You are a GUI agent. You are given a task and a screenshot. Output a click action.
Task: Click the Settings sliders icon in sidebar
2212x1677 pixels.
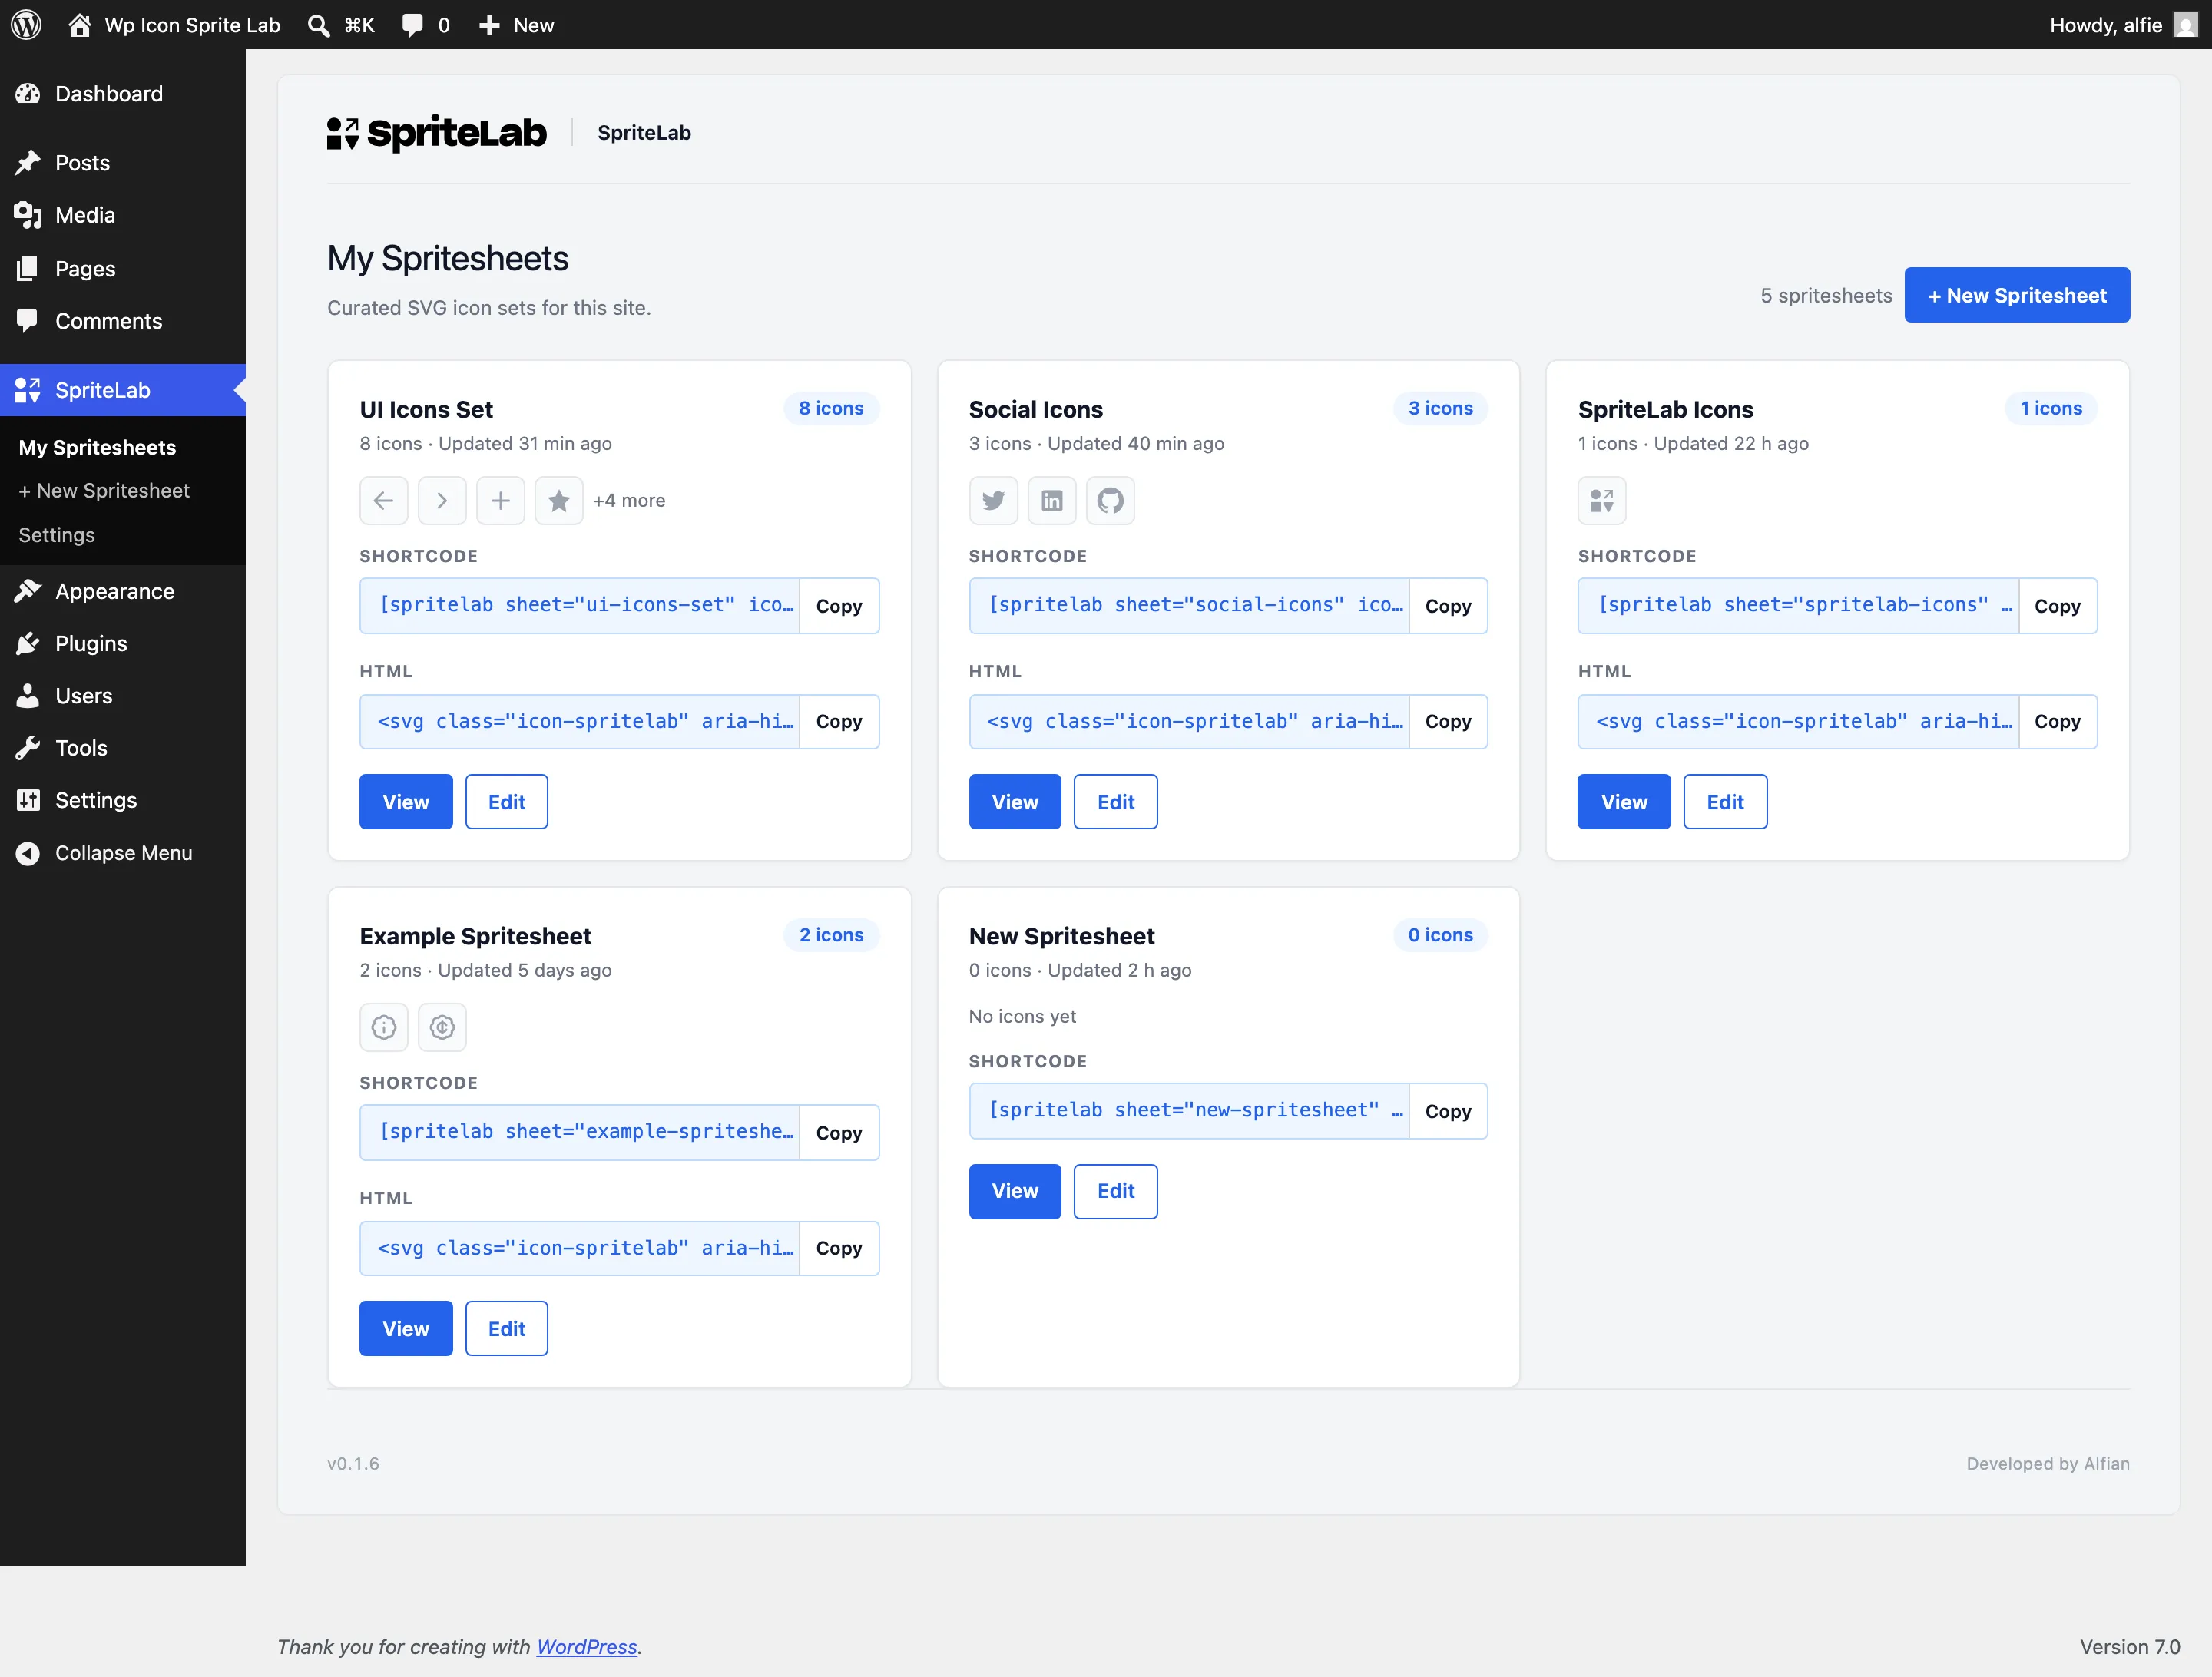28,800
